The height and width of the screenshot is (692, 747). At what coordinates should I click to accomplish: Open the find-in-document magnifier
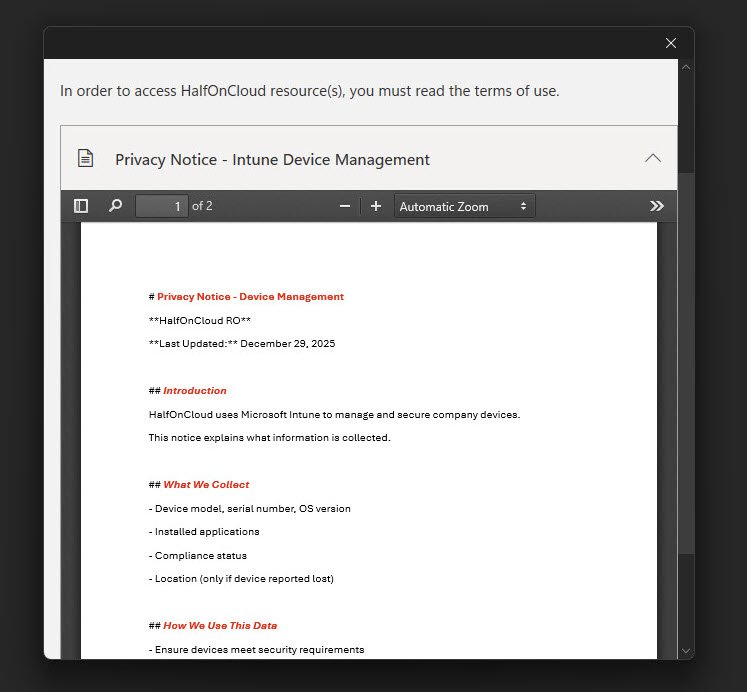(115, 206)
